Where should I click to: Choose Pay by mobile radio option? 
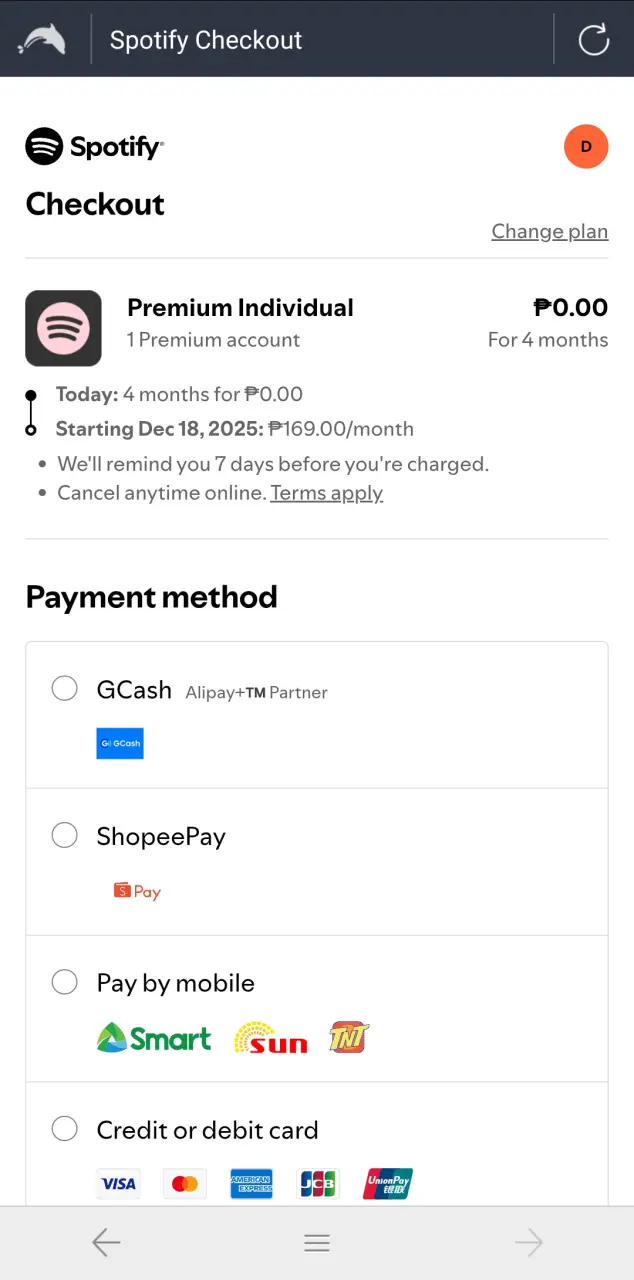(x=65, y=982)
